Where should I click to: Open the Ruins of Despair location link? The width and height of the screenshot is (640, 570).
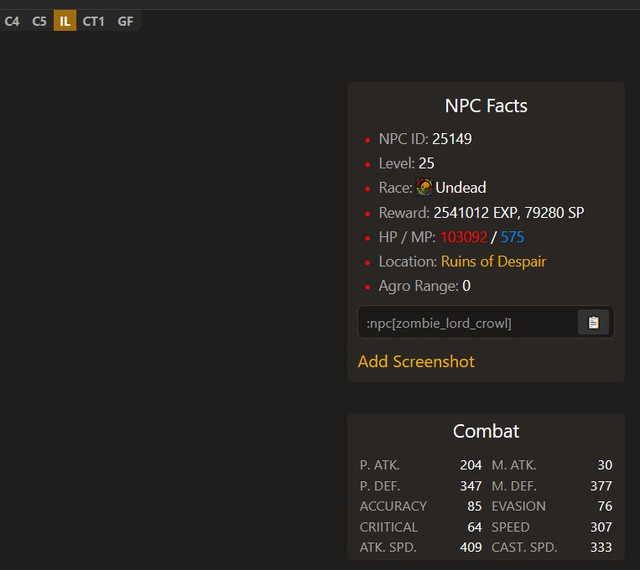coord(493,262)
